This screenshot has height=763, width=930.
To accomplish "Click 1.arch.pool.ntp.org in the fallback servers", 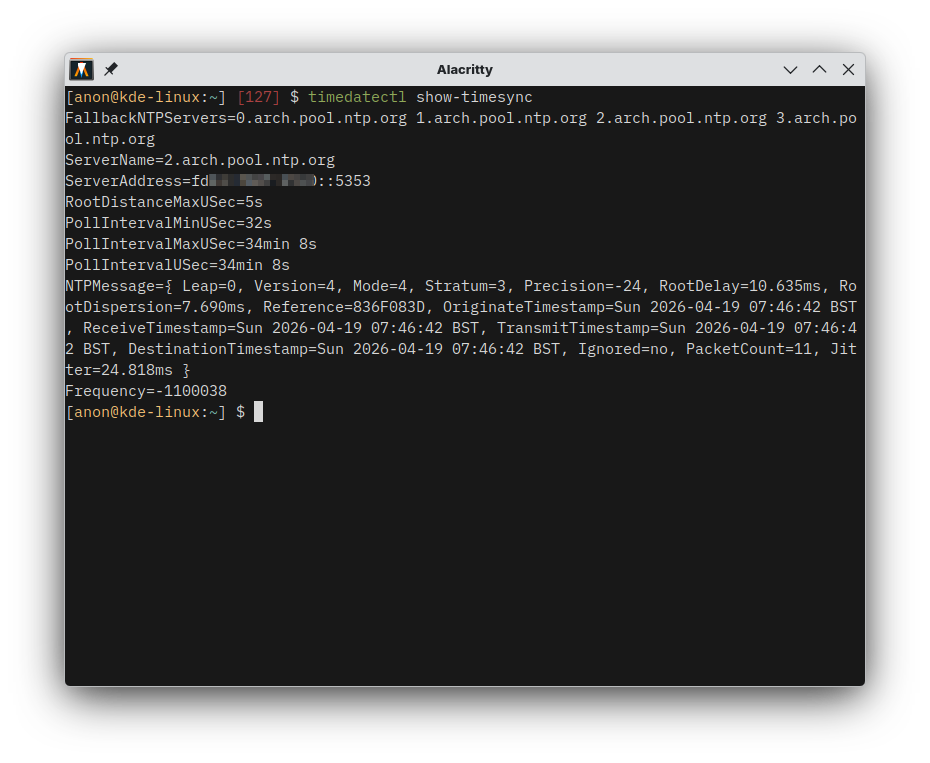I will (501, 119).
